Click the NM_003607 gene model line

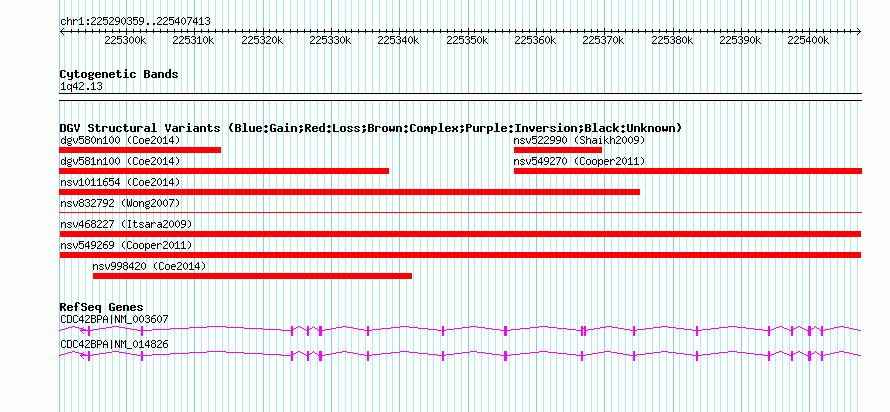tap(460, 330)
